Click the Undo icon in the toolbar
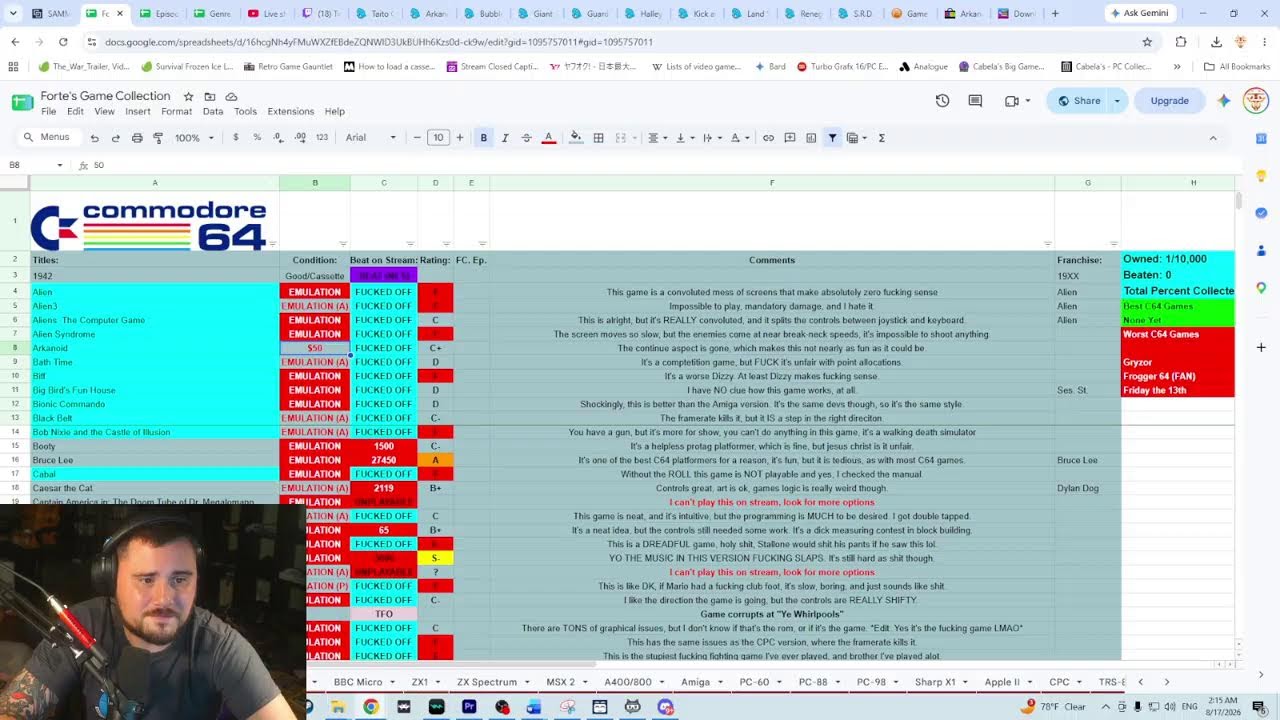This screenshot has width=1280, height=720. (94, 138)
